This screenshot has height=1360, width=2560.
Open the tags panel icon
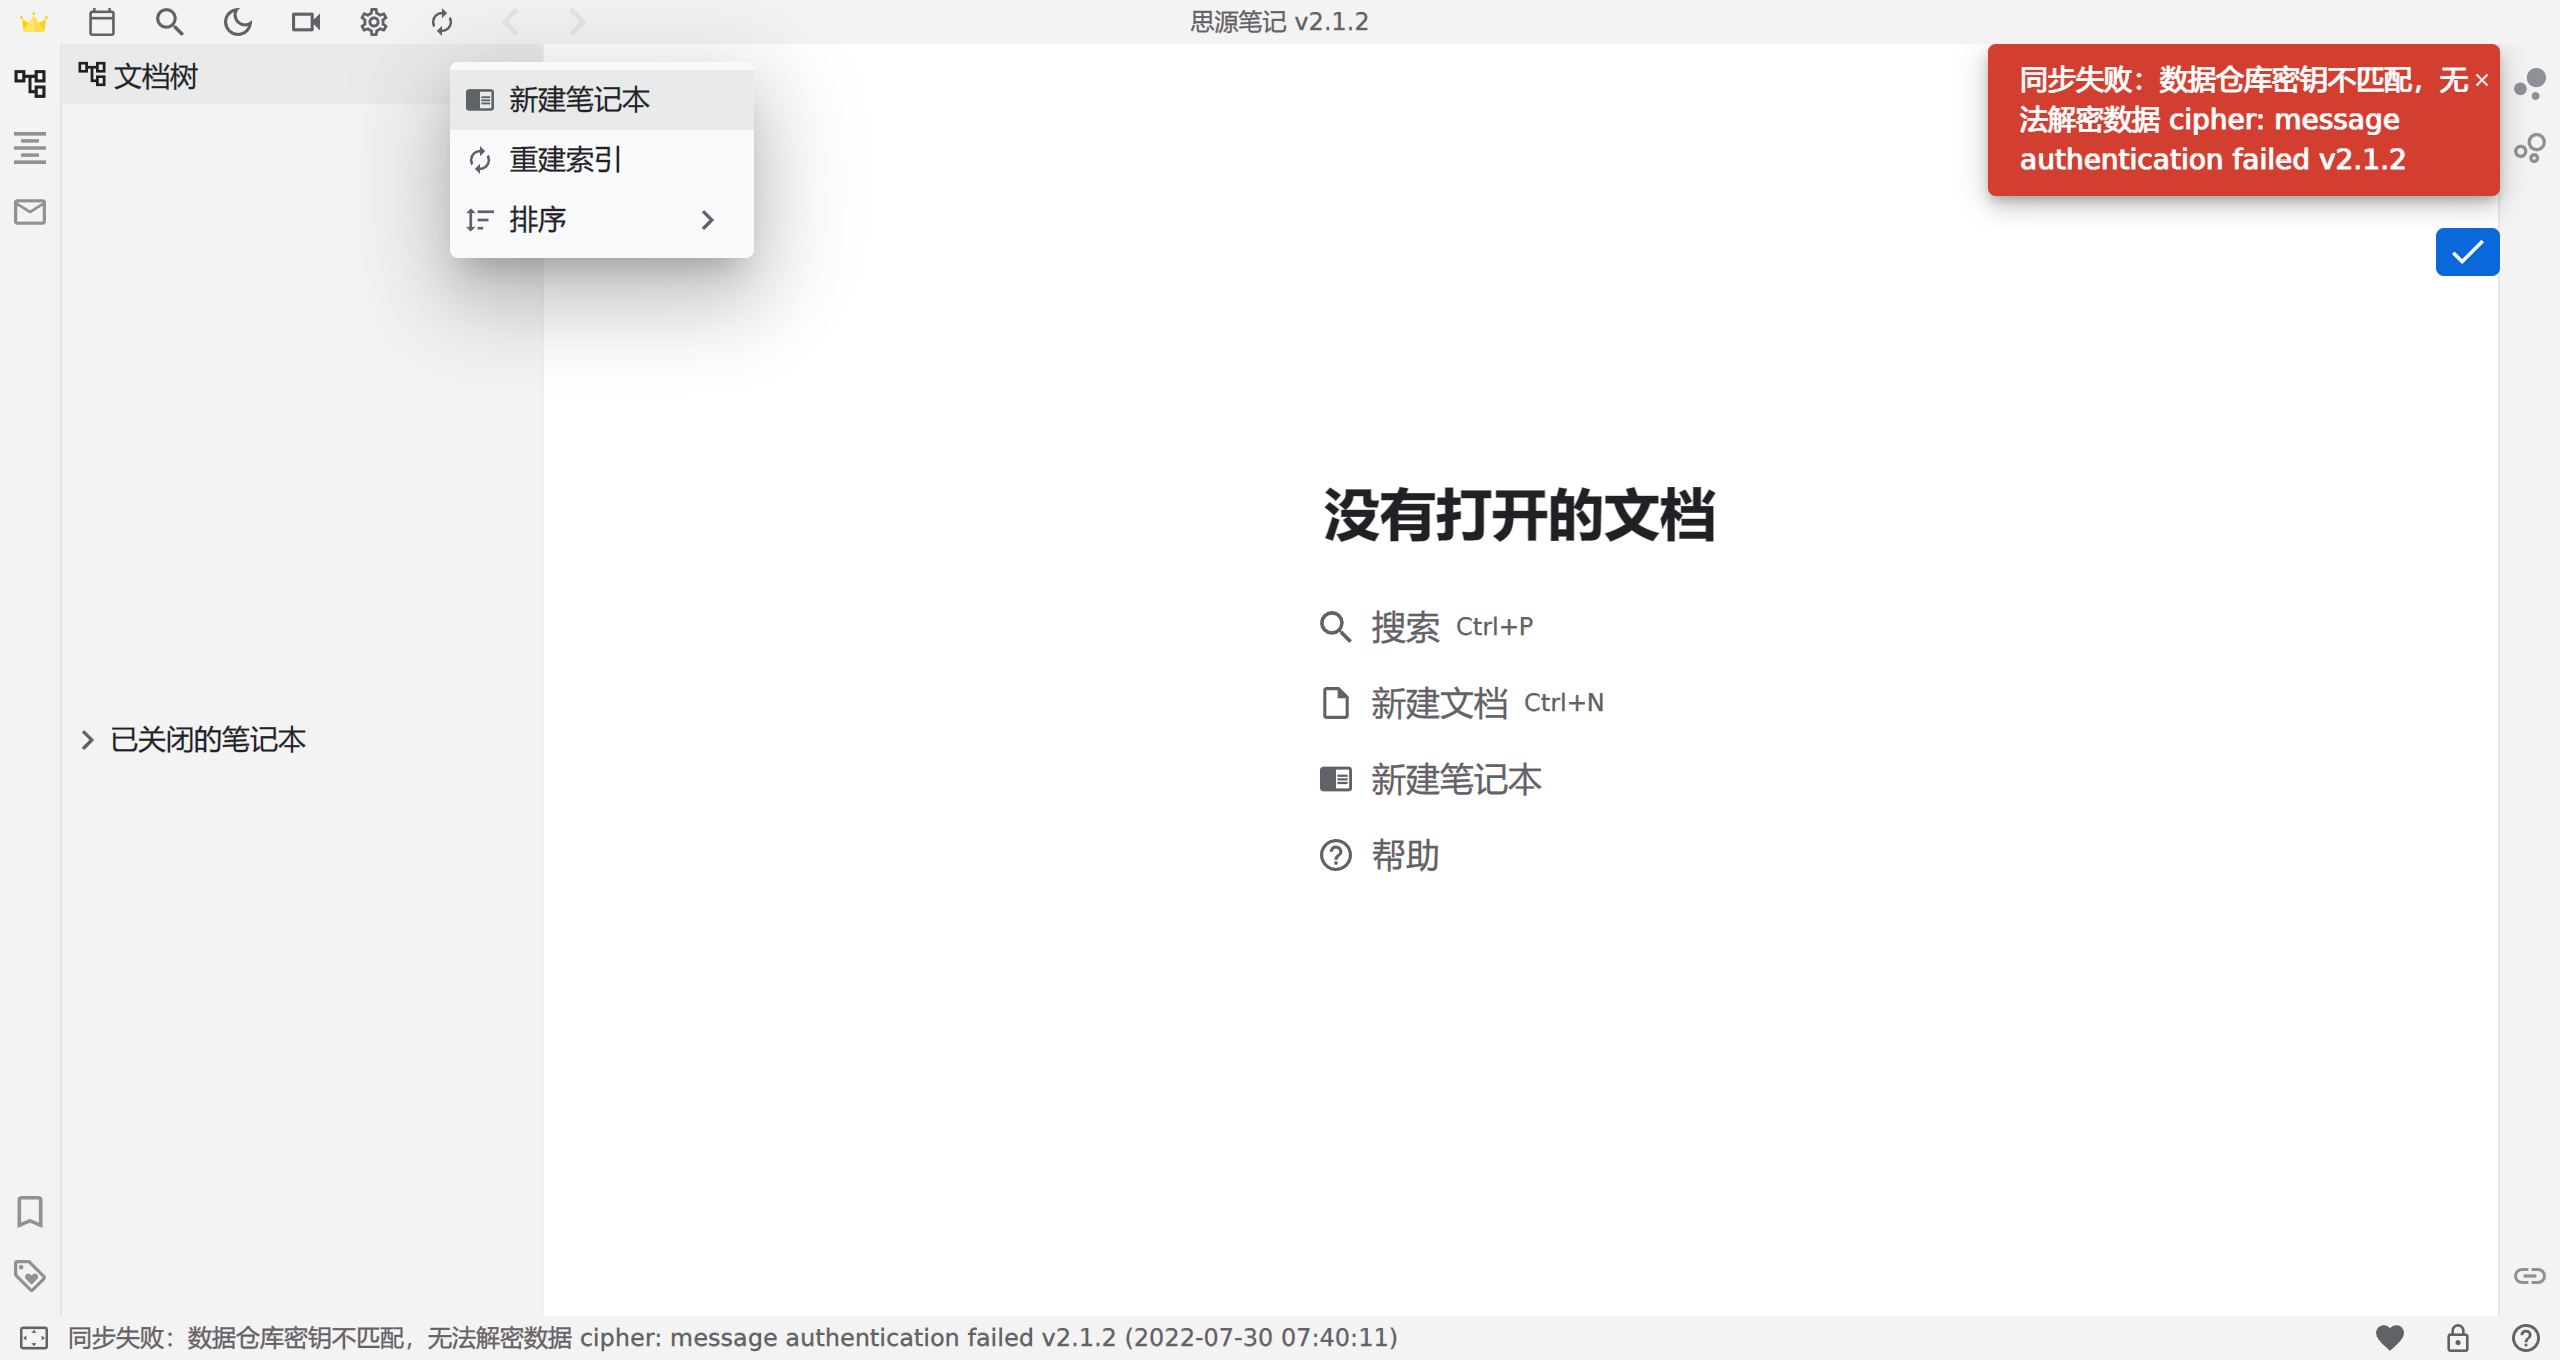pyautogui.click(x=30, y=1275)
